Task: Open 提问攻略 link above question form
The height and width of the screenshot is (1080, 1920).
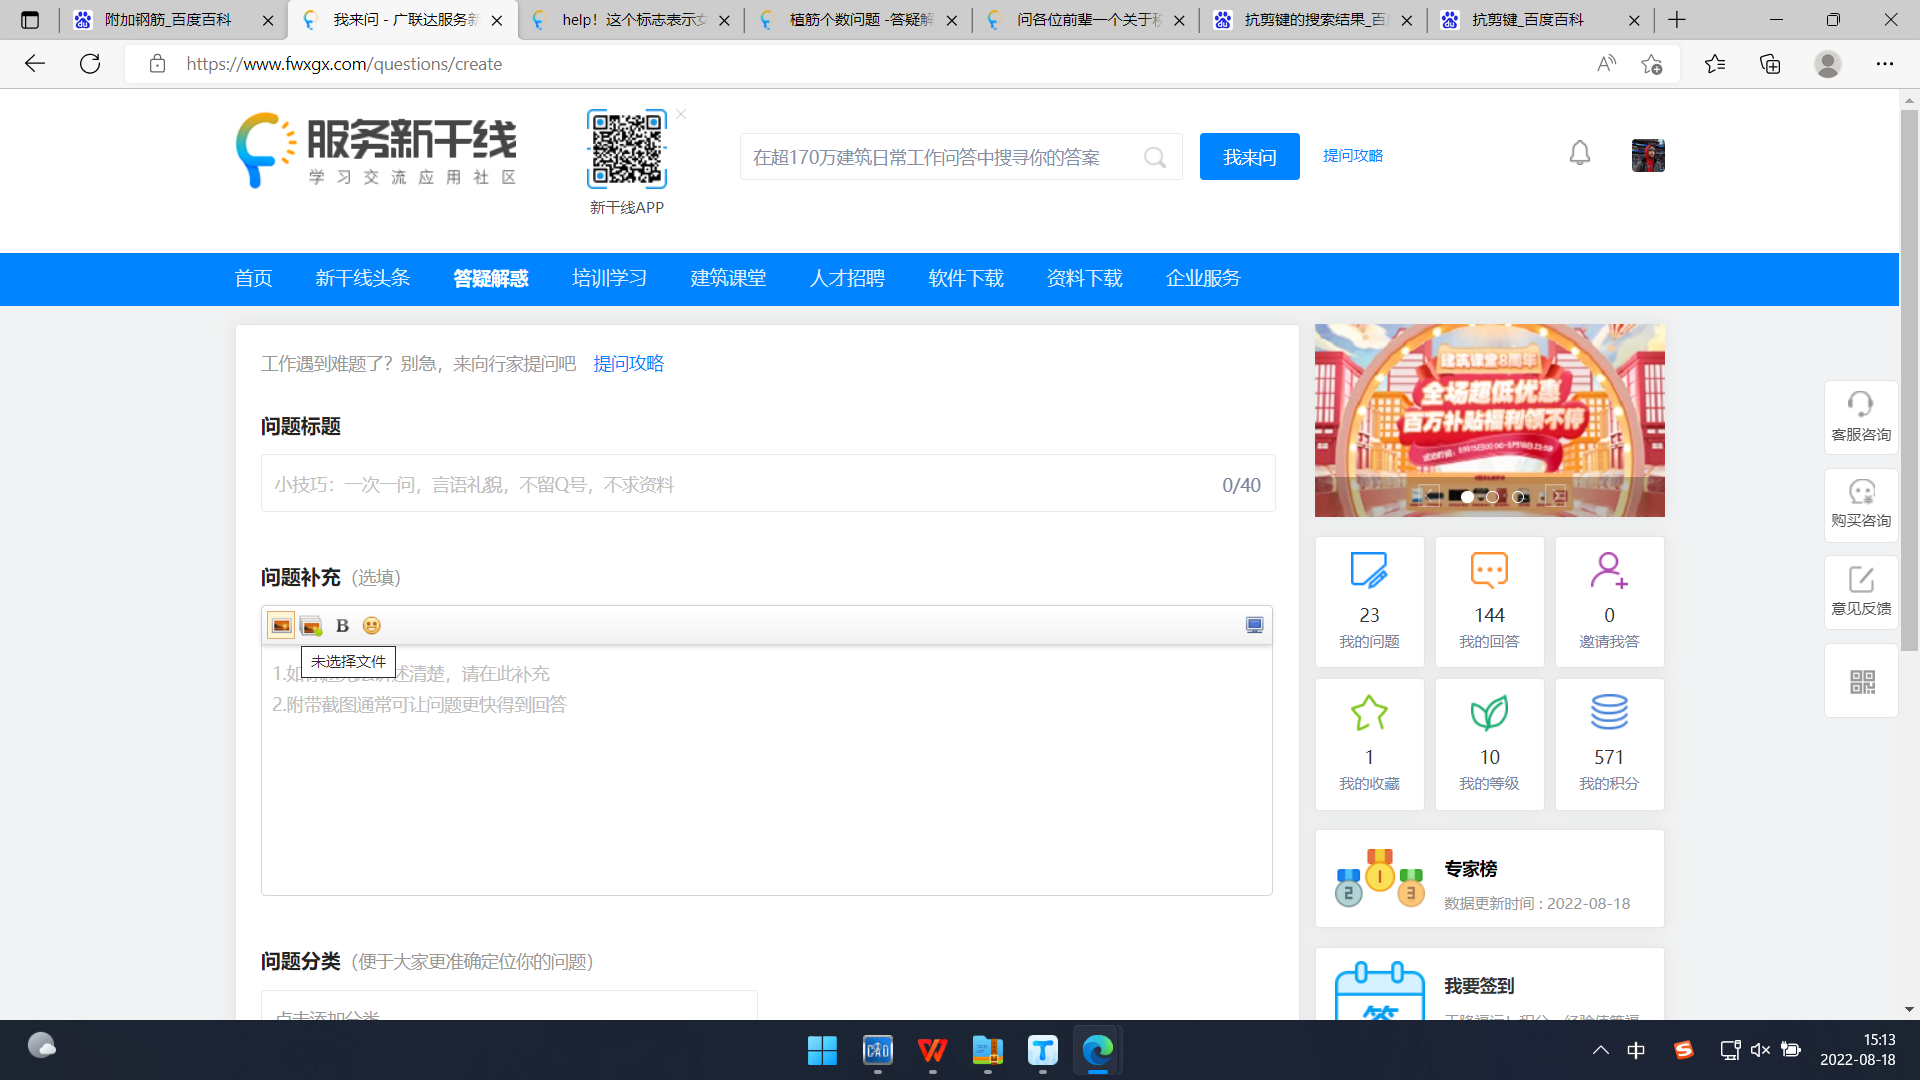Action: pos(628,364)
